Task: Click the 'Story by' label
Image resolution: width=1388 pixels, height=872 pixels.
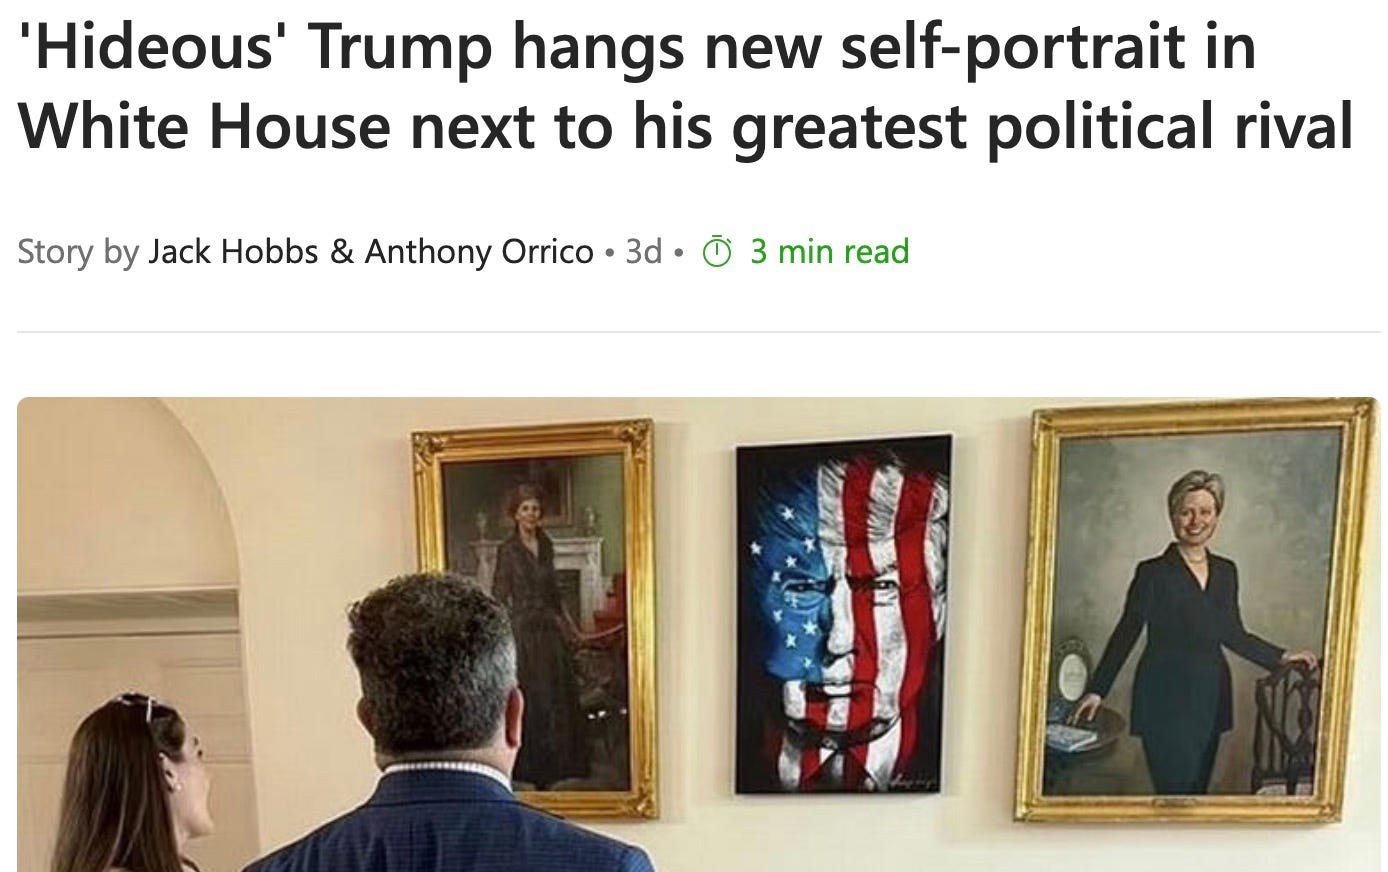Action: [x=78, y=252]
